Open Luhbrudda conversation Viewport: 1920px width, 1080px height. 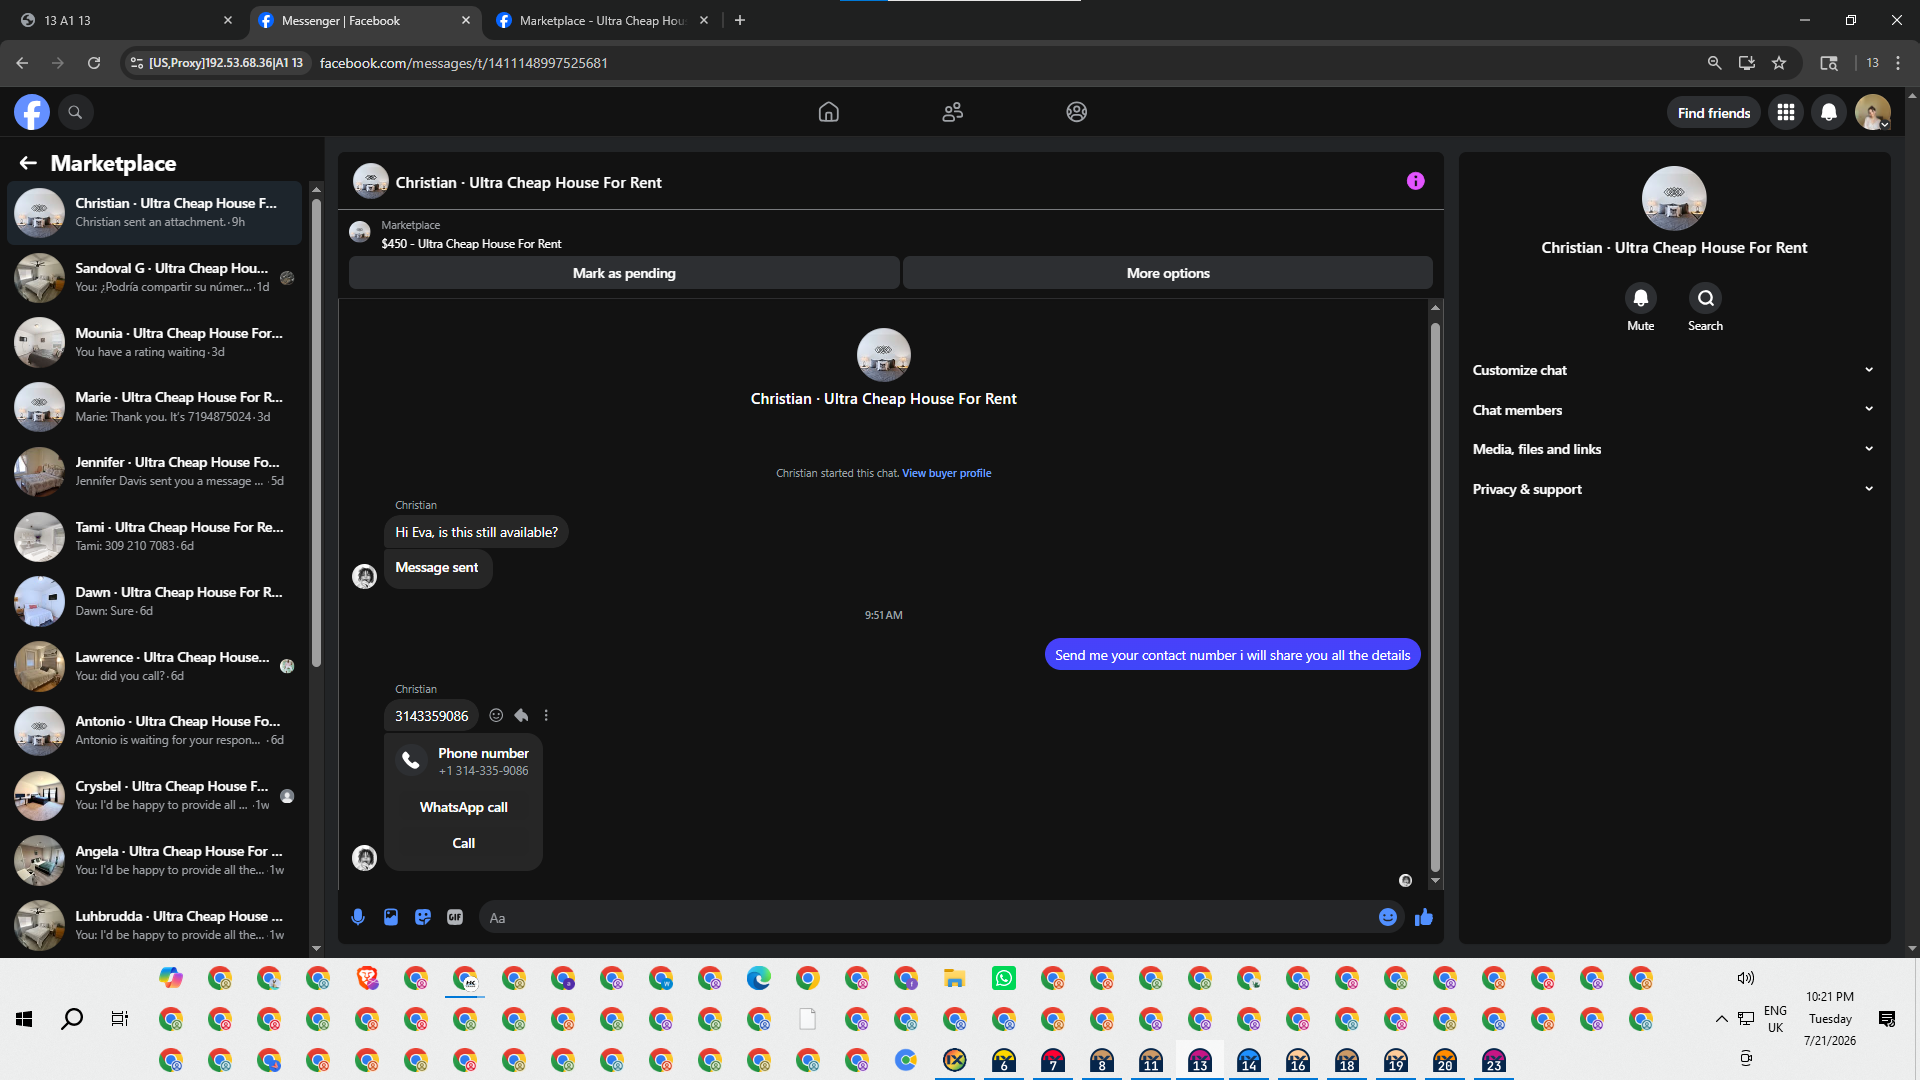(155, 925)
